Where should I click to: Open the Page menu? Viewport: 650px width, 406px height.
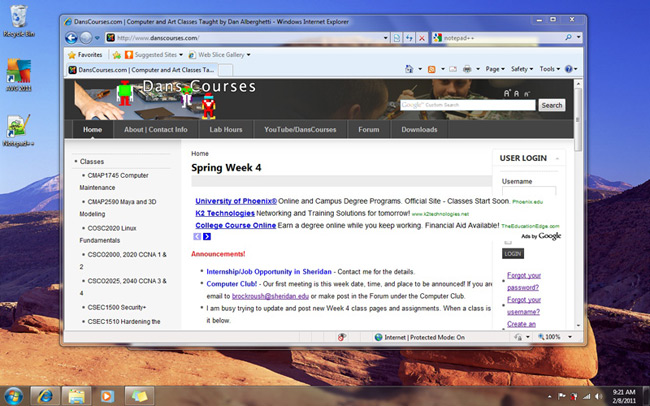point(495,69)
